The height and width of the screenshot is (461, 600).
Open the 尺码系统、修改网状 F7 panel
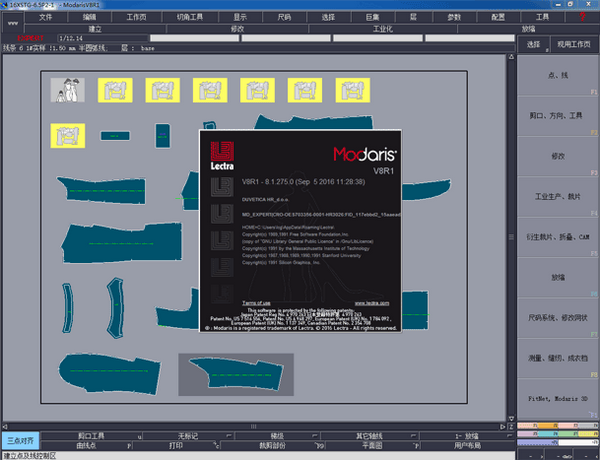[x=558, y=318]
